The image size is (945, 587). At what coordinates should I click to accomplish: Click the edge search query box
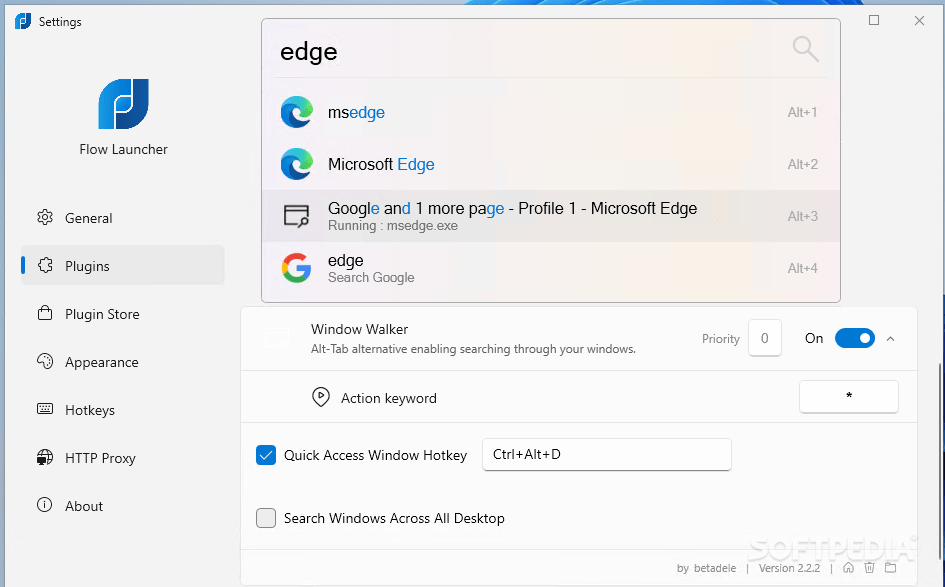[530, 51]
